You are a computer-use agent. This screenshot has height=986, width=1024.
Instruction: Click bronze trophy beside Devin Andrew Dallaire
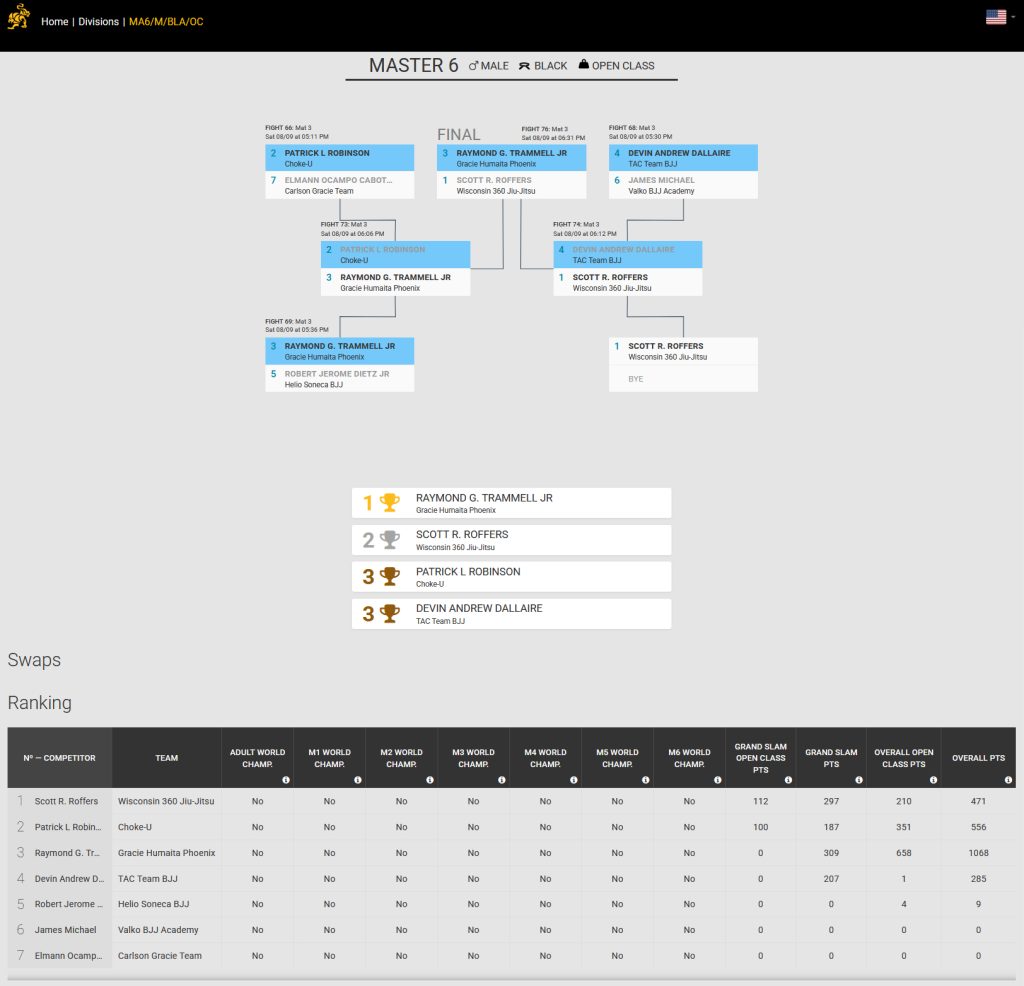click(x=390, y=614)
